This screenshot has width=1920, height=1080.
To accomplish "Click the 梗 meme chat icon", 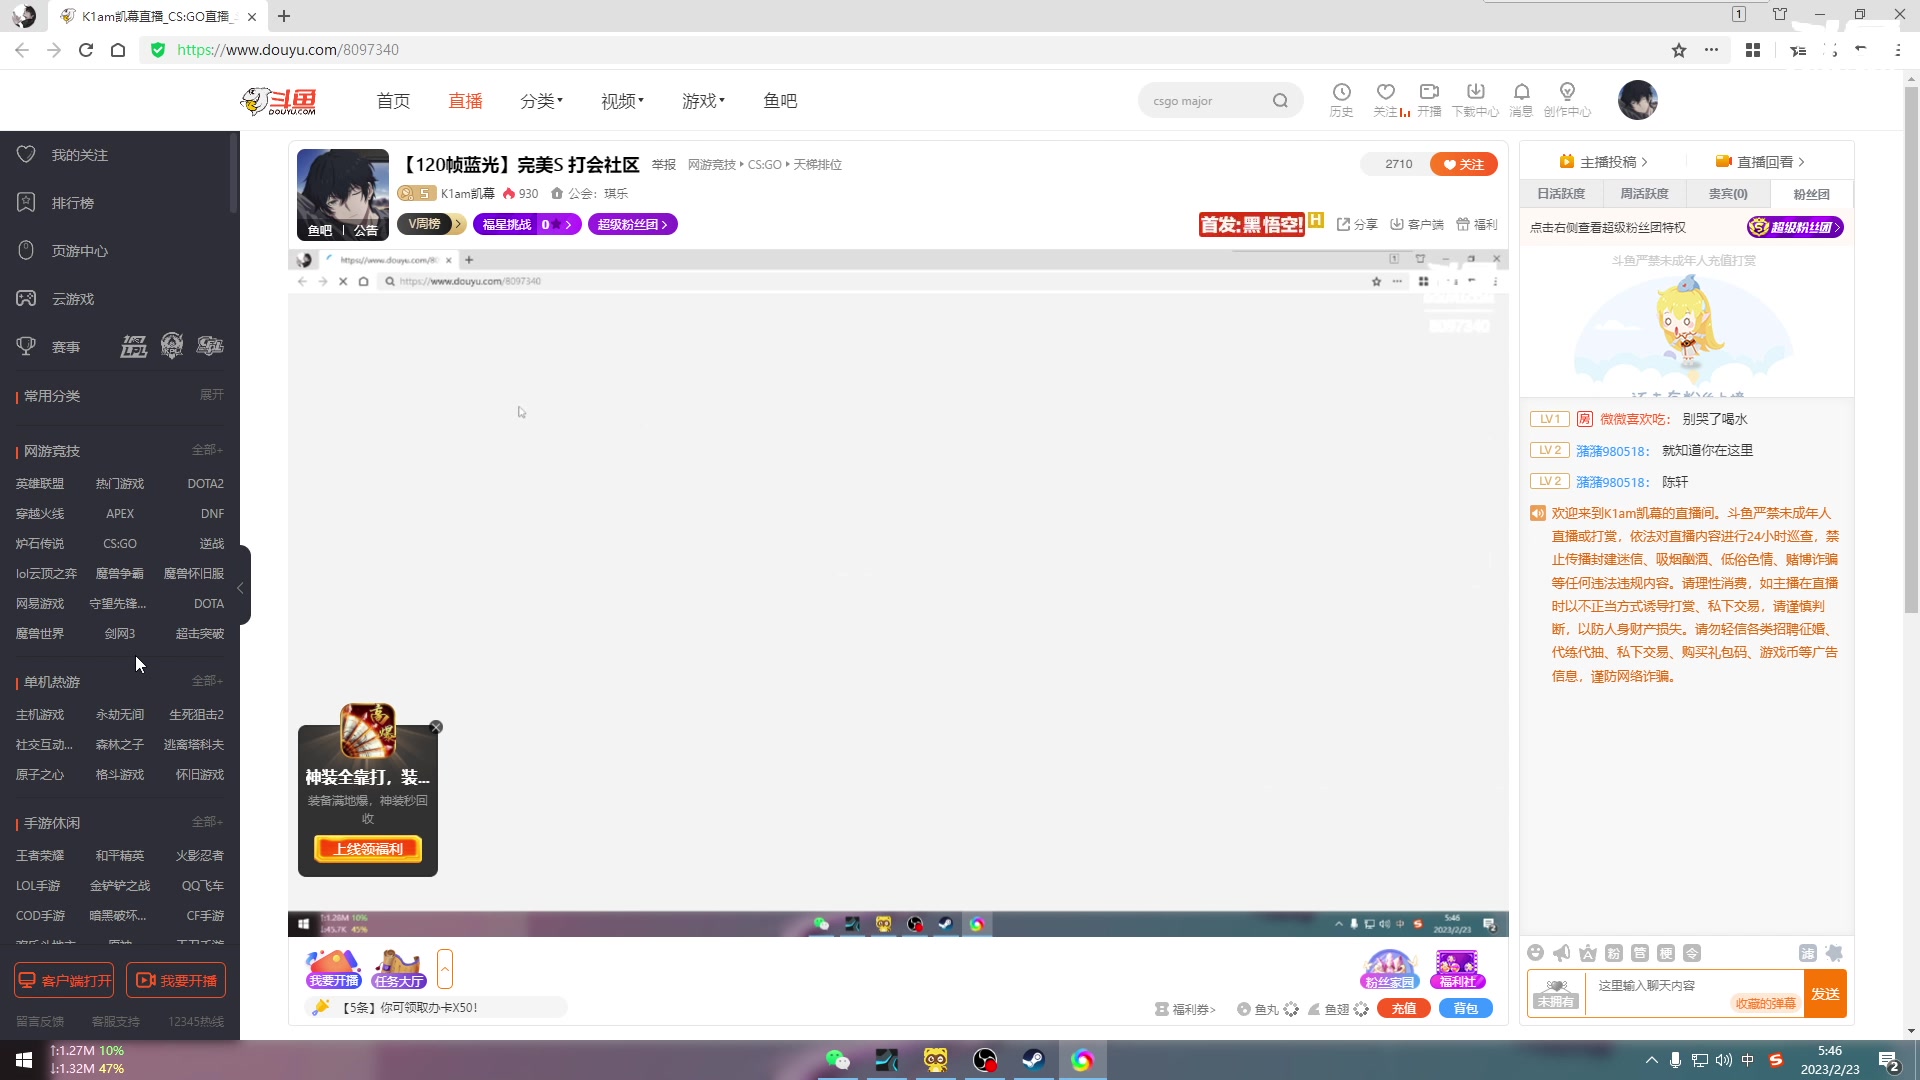I will pyautogui.click(x=1666, y=953).
